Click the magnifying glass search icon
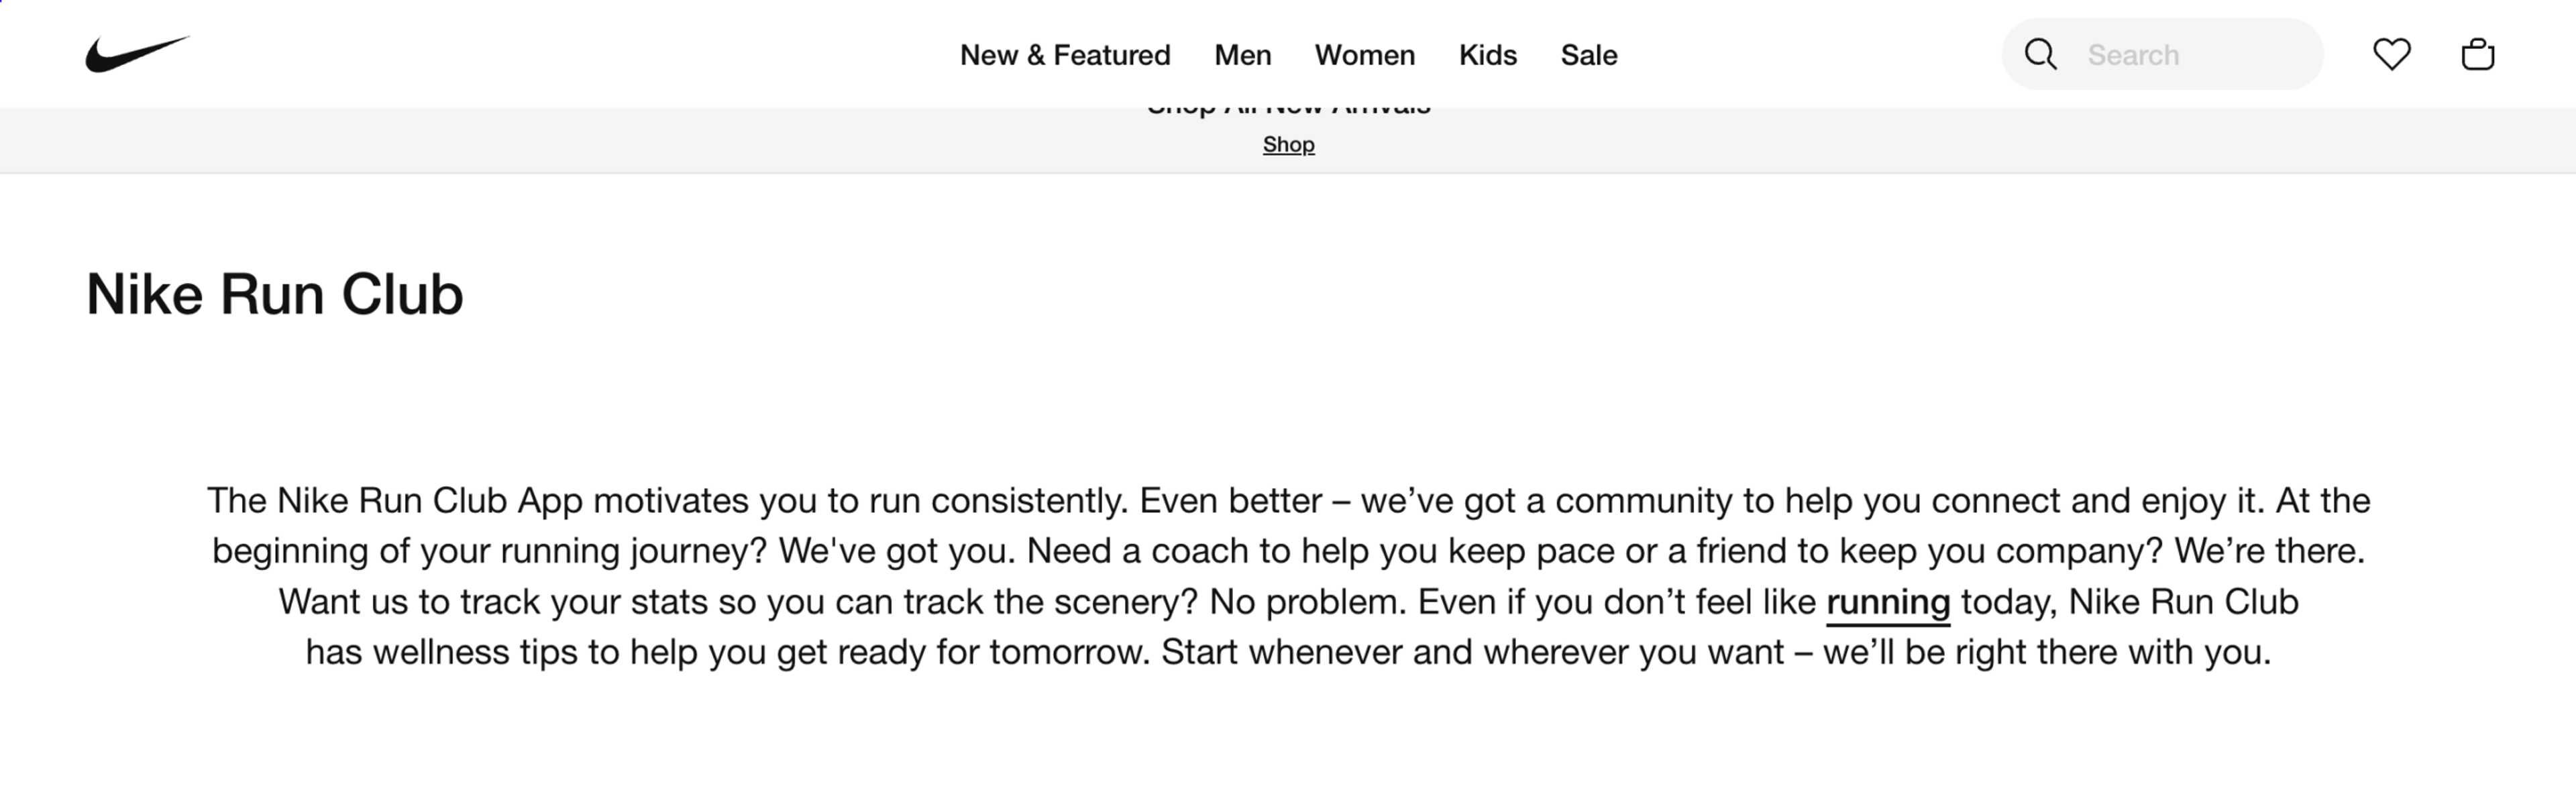The width and height of the screenshot is (2576, 788). [x=2040, y=54]
